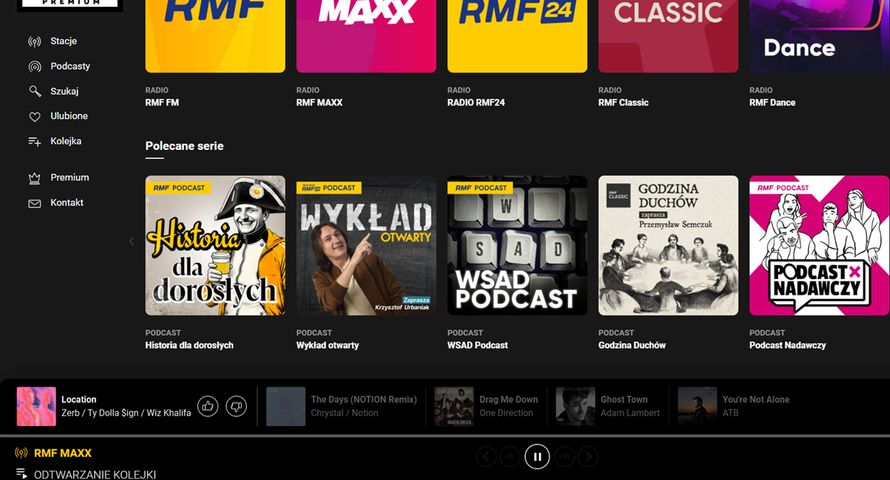The width and height of the screenshot is (890, 480).
Task: Click the RMF Dance title link
Action: point(772,103)
